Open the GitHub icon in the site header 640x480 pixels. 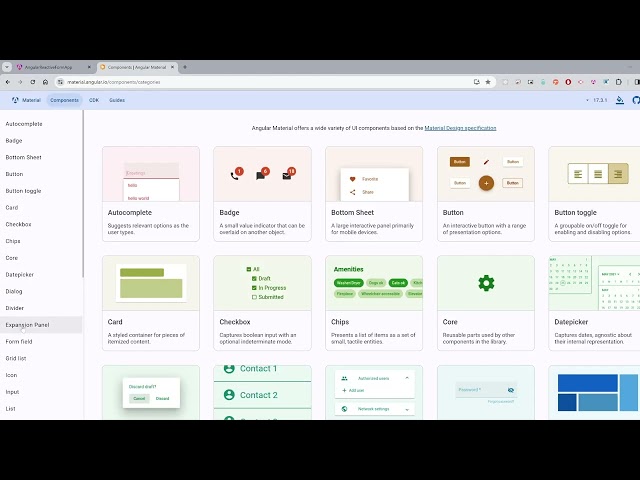(x=636, y=100)
